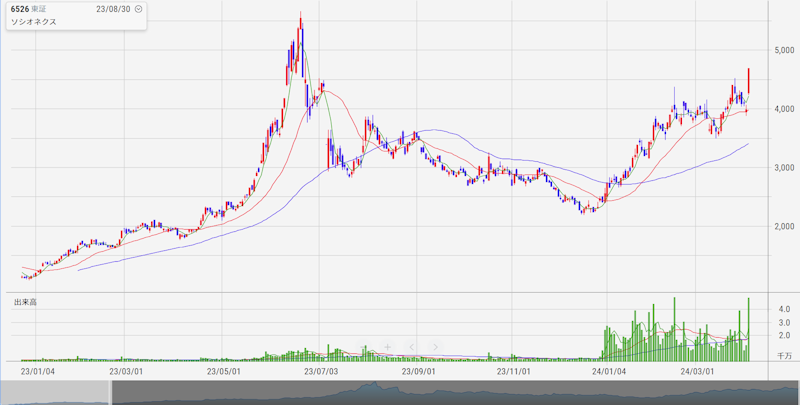Image resolution: width=800 pixels, height=405 pixels.
Task: Click the 24/03/01 date axis label
Action: (698, 371)
